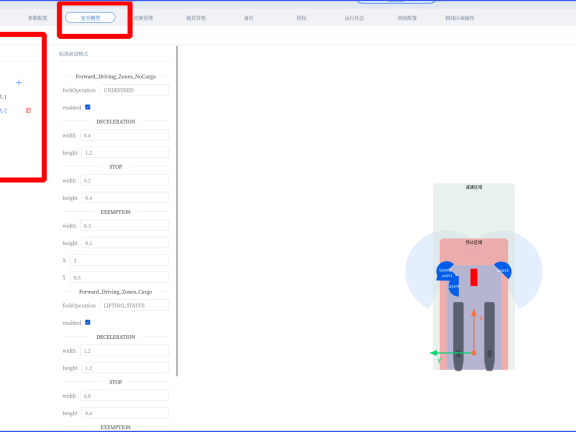Select the laser sensor on the vehicle's right front corner
Screen dimensions: 576x432
[502, 270]
